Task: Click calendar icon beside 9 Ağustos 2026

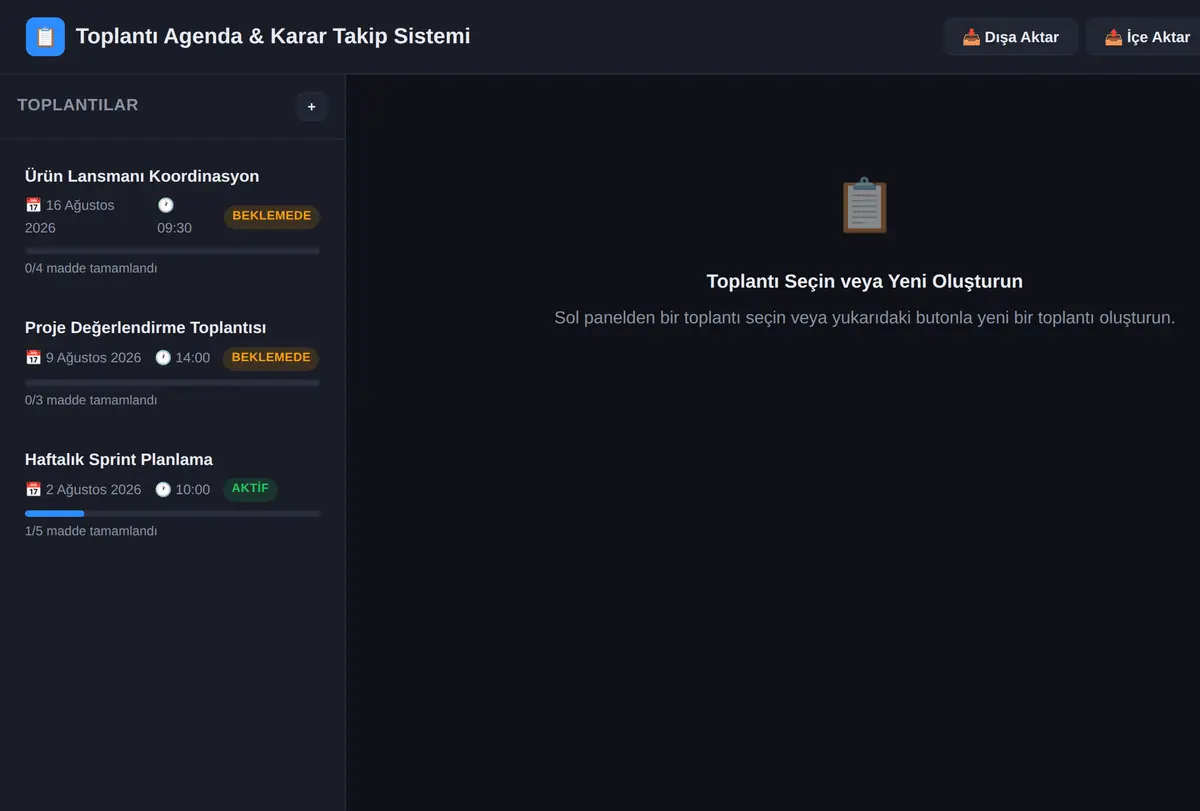Action: 33,357
